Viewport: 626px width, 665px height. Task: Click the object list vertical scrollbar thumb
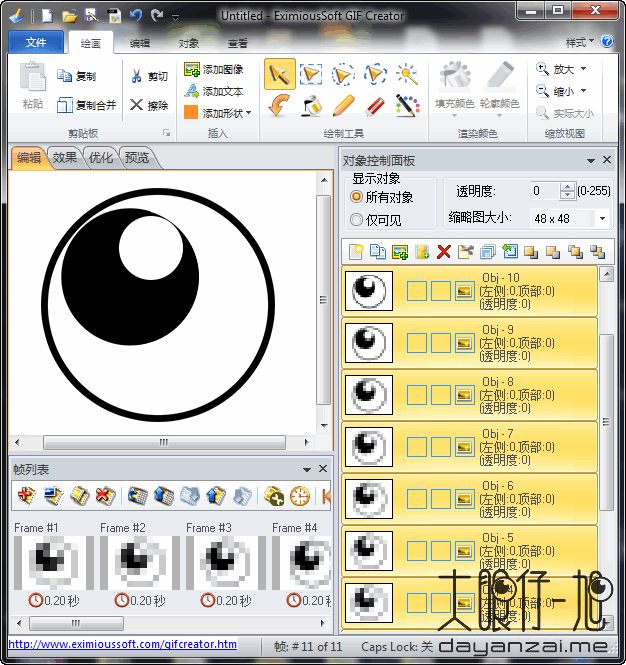[x=607, y=422]
